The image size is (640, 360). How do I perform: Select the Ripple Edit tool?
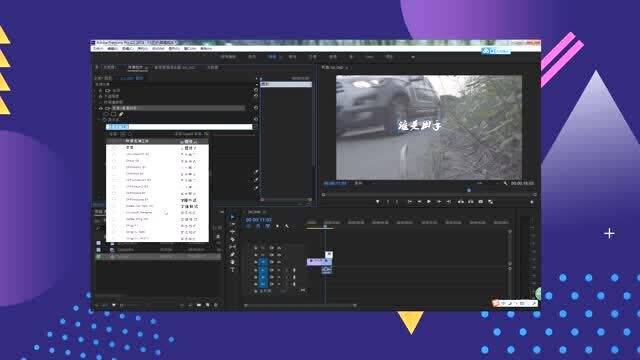pos(233,231)
